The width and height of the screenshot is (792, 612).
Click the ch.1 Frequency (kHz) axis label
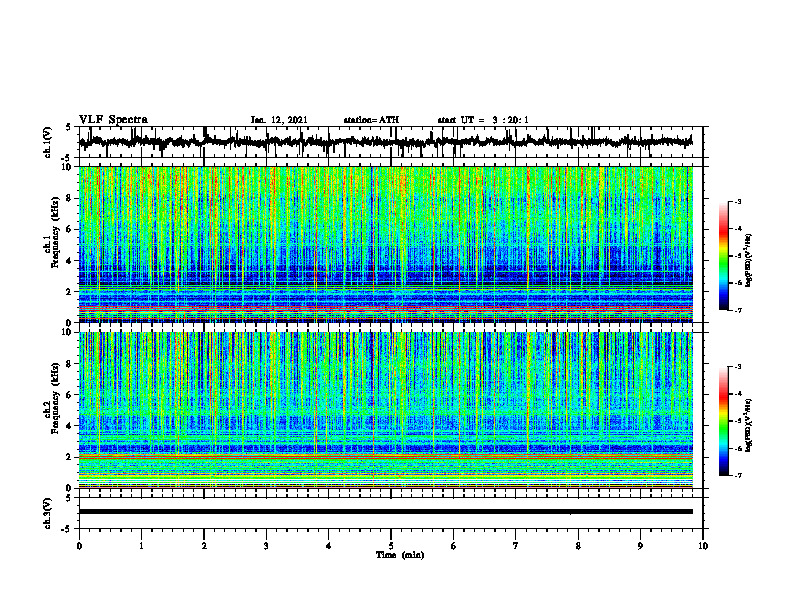(55, 232)
